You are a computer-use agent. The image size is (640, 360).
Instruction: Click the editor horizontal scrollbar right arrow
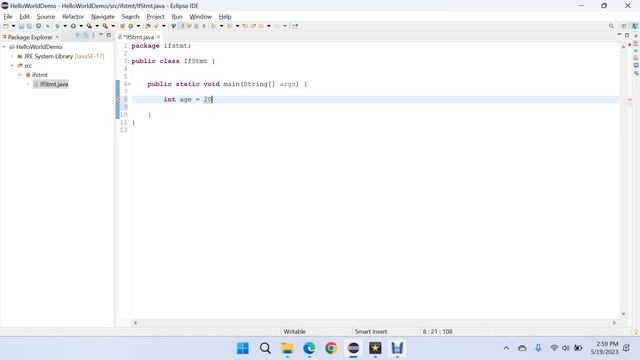[614, 322]
